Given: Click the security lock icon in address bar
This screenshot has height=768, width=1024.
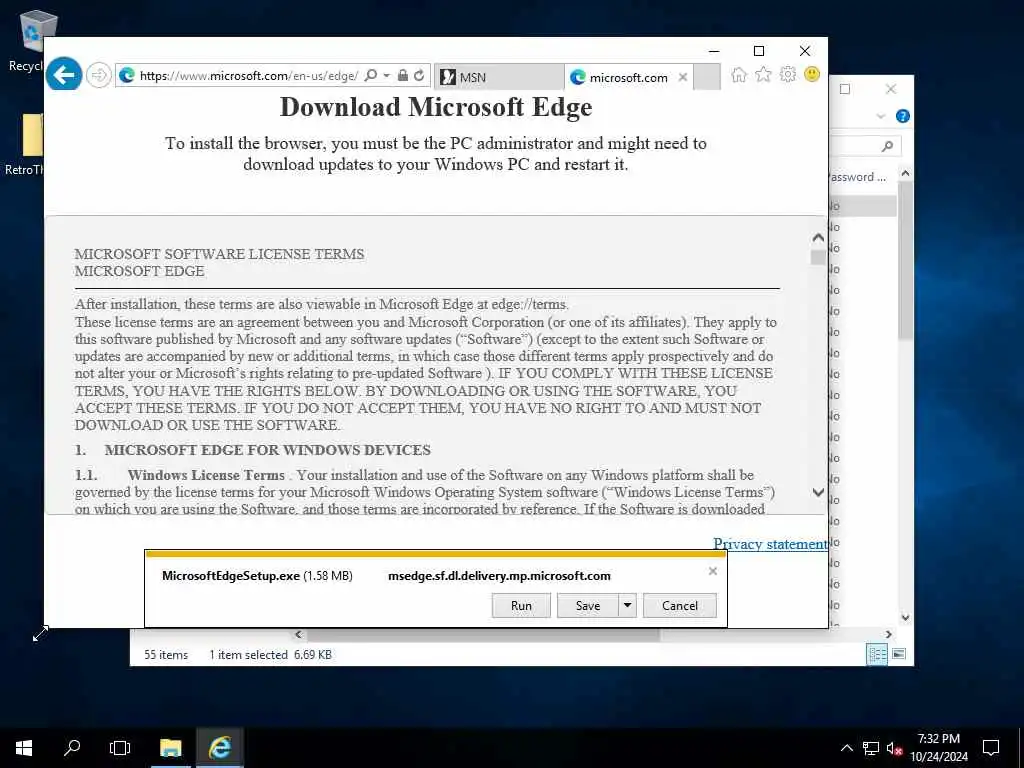Looking at the screenshot, I should click(x=403, y=75).
